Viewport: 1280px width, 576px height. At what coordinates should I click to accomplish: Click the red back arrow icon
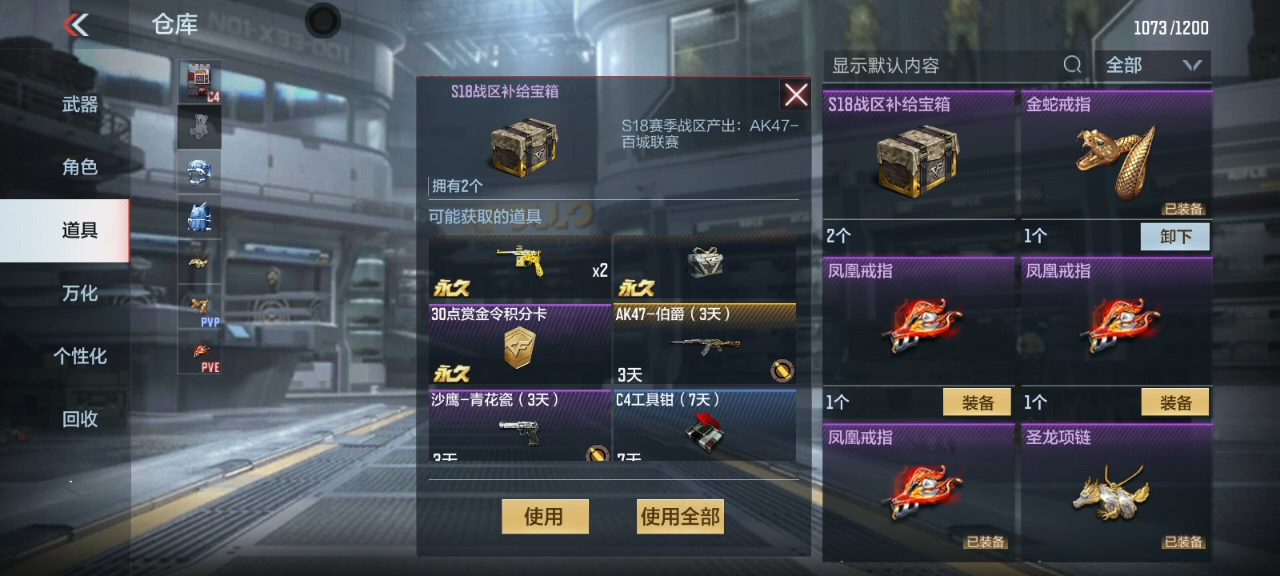(76, 25)
